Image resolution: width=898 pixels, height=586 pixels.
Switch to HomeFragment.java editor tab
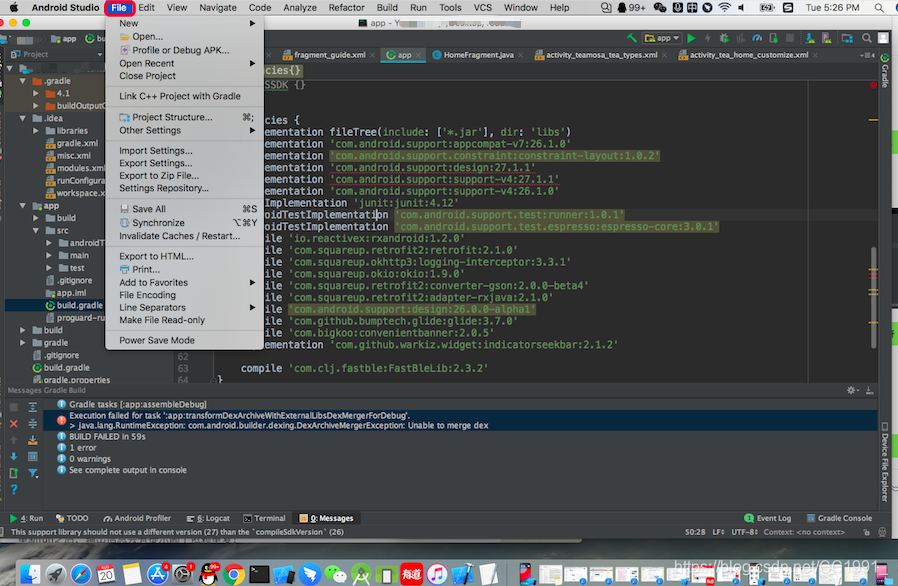(478, 55)
